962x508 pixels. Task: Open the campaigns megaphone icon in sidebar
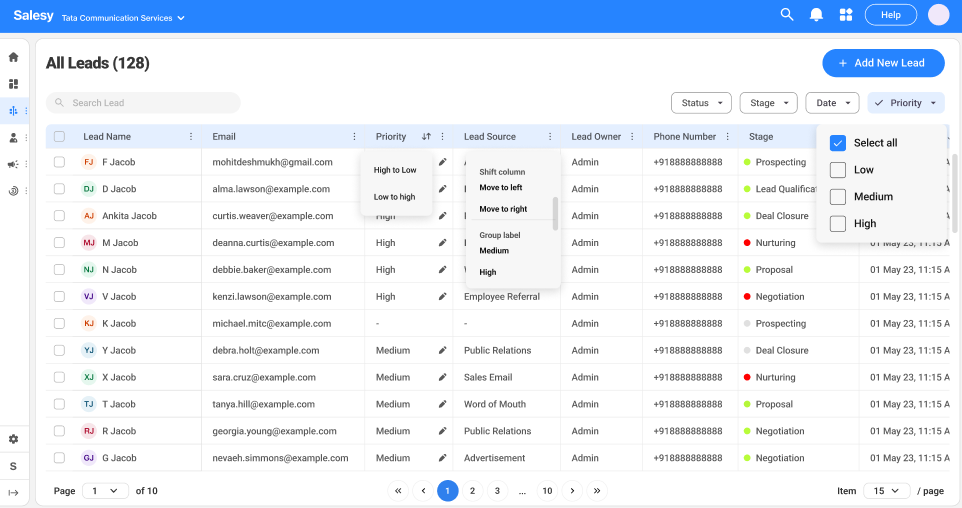[x=13, y=164]
